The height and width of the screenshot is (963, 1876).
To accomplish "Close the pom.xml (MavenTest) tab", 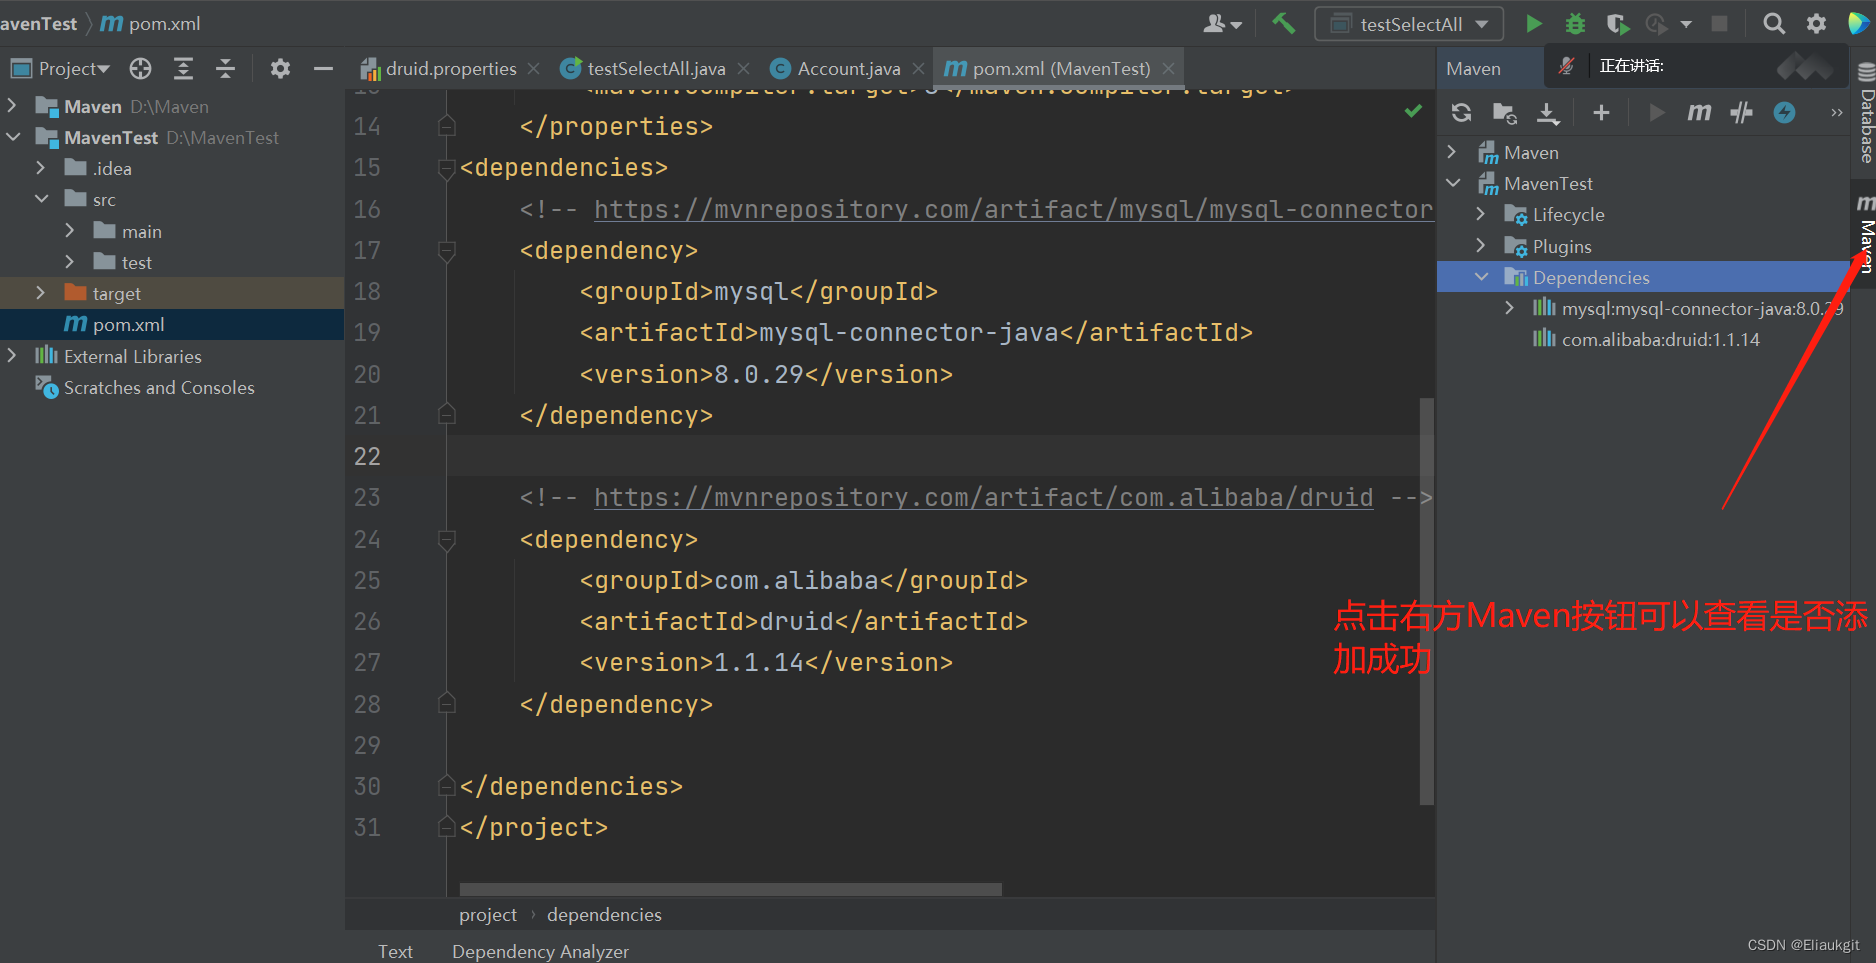I will (x=1168, y=68).
